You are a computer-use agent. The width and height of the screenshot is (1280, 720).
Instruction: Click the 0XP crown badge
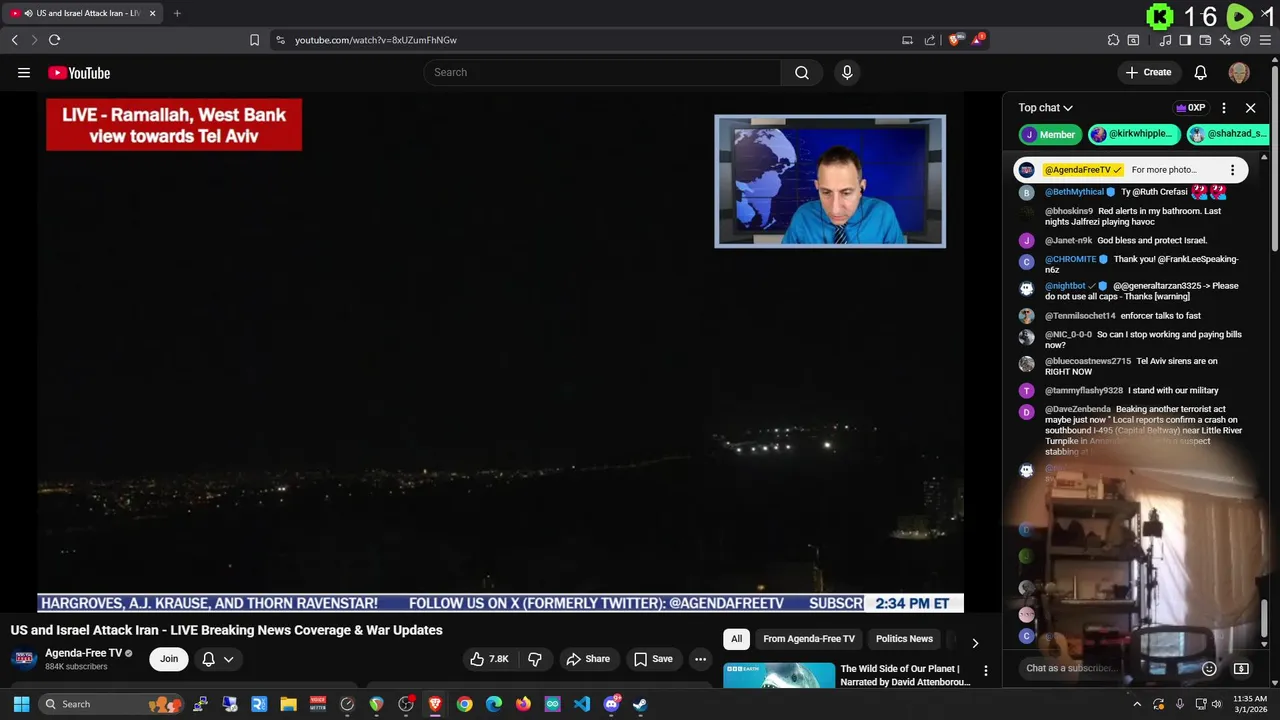pyautogui.click(x=1190, y=108)
